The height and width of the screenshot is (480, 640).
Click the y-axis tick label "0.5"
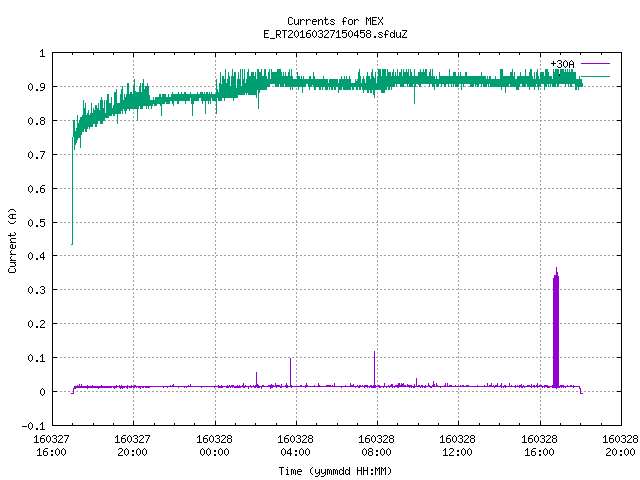pos(36,222)
